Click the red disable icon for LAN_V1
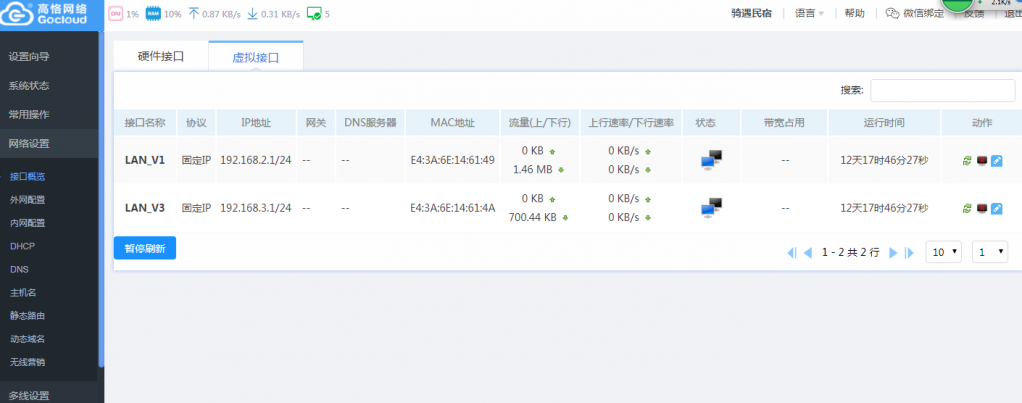The width and height of the screenshot is (1022, 403). click(981, 160)
